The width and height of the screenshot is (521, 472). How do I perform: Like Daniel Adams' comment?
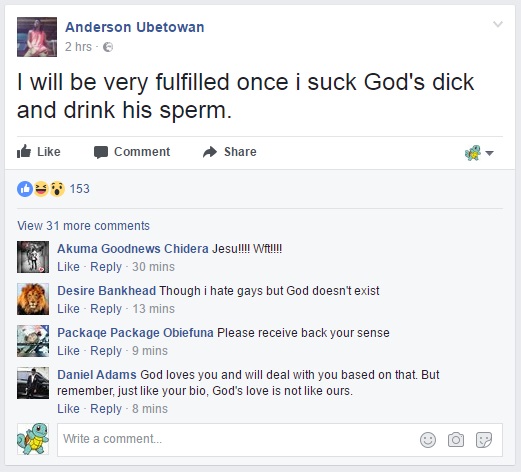68,409
